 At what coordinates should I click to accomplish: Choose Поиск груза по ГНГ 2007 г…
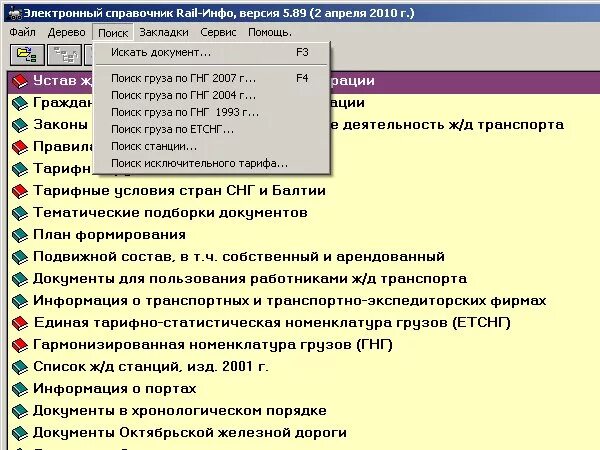[x=212, y=78]
